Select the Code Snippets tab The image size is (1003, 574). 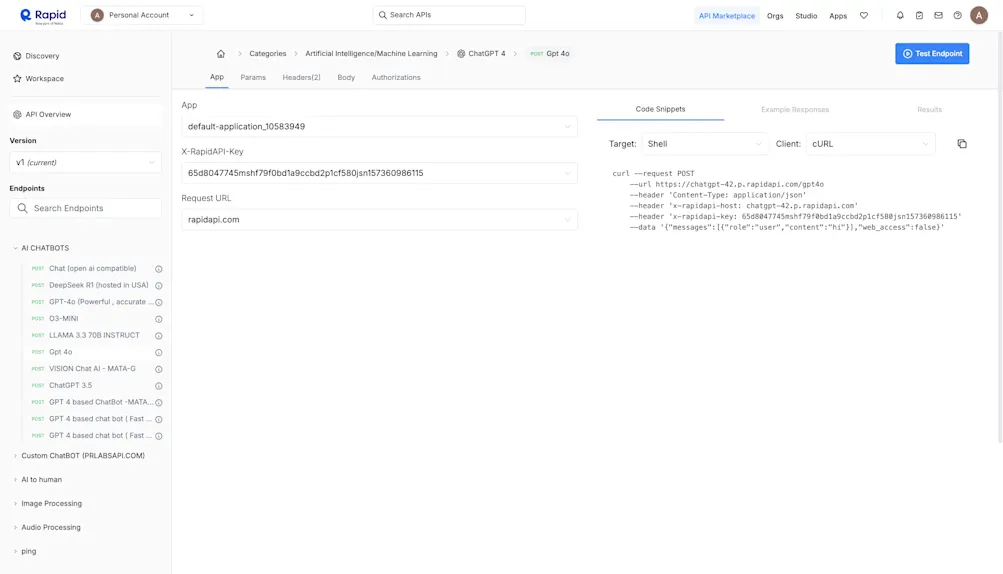point(660,109)
